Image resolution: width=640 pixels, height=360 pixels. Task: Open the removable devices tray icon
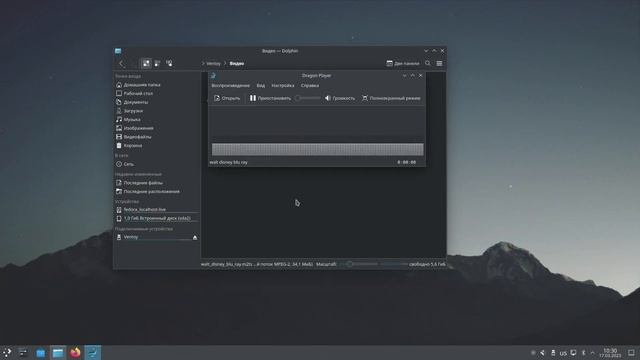coord(553,353)
